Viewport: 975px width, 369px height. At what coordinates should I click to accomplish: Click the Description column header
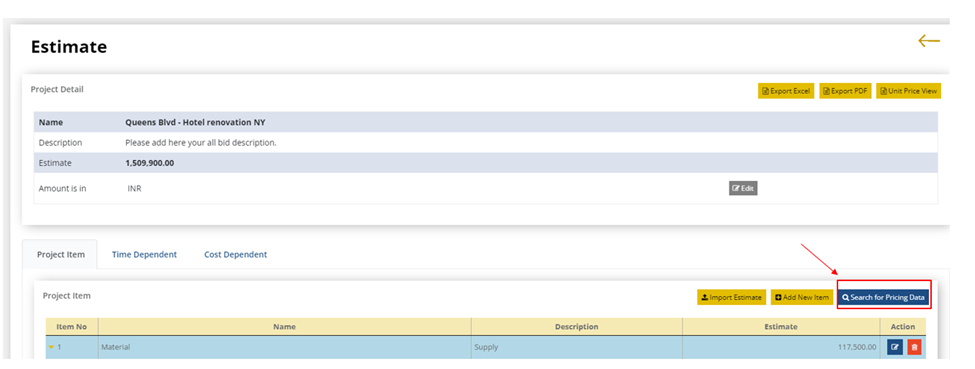[576, 327]
